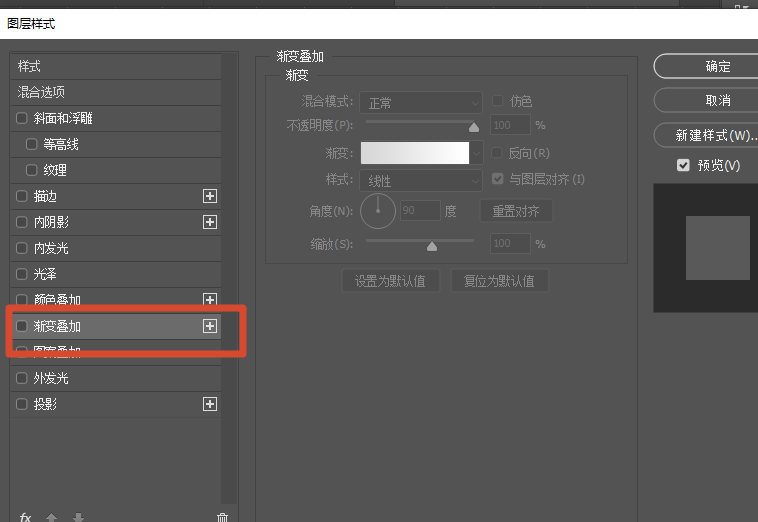Screen dimensions: 758x522
Task: Open 混合模式 dropdown showing 正常
Action: [x=421, y=103]
